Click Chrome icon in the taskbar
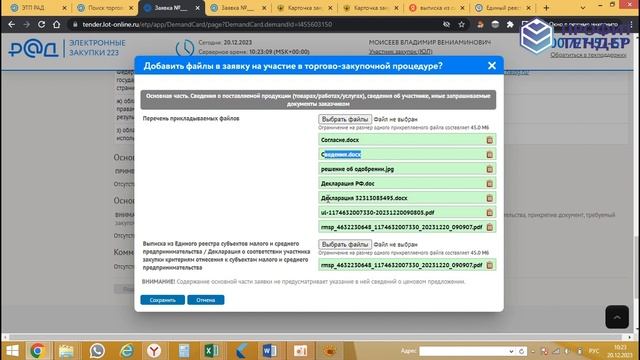 [x=37, y=351]
